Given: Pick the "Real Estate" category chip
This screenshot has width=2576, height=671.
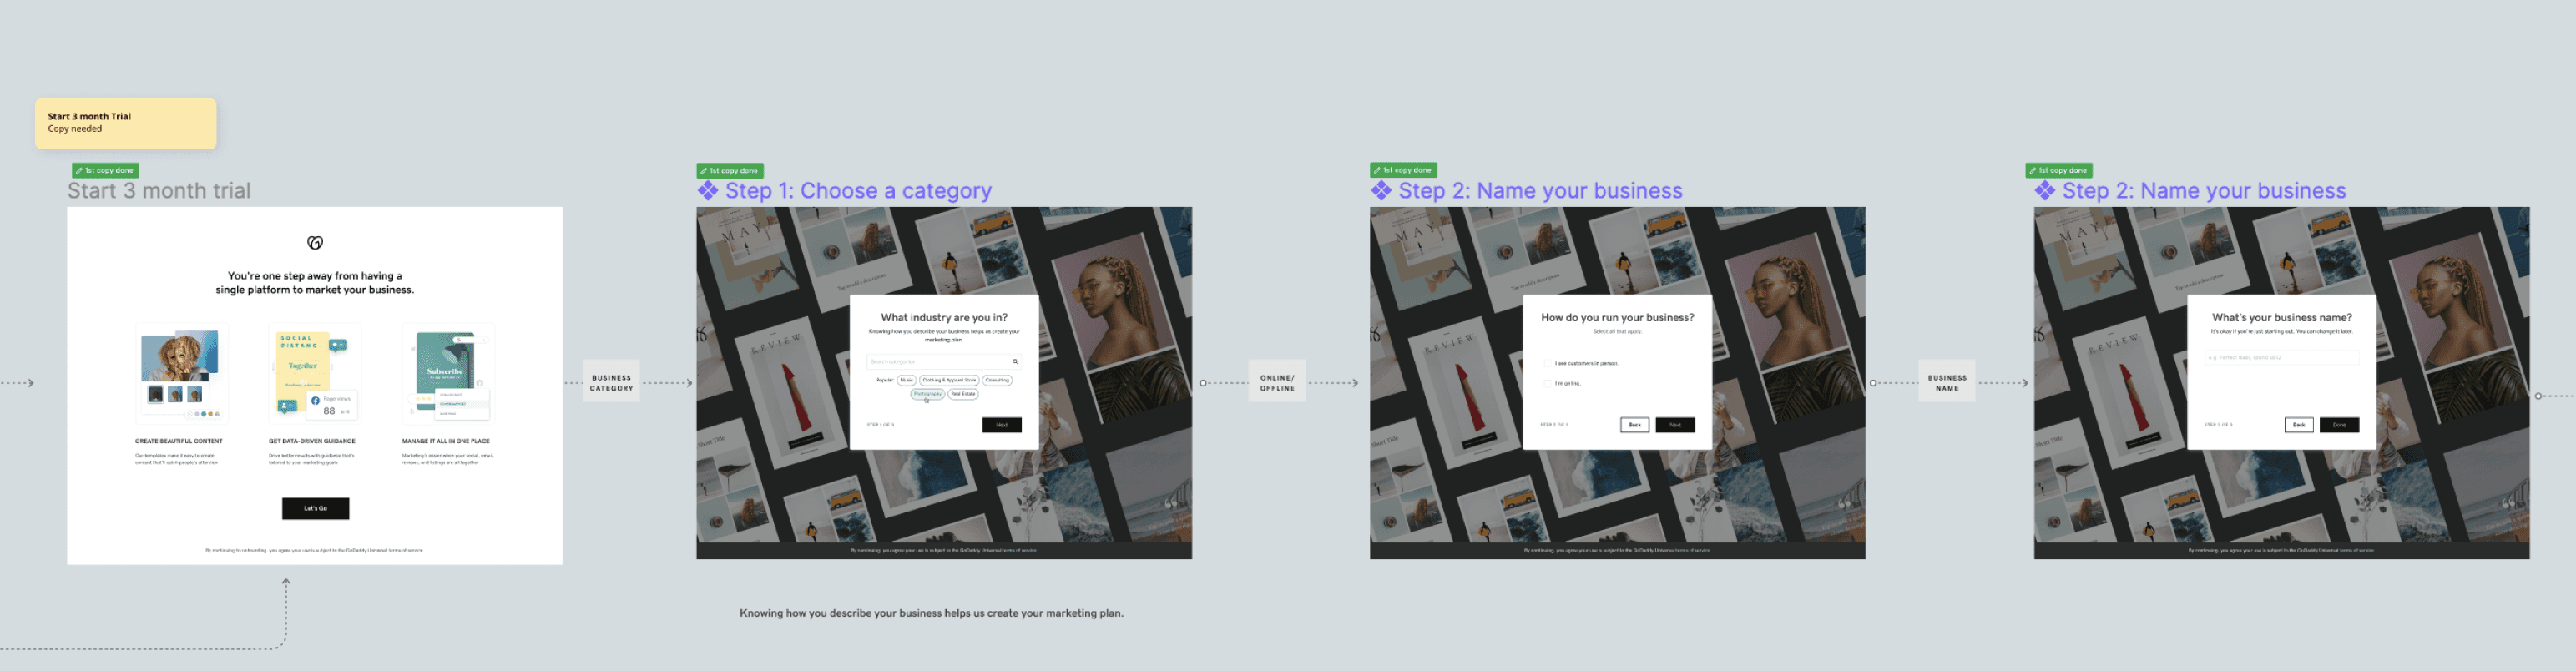Looking at the screenshot, I should pos(963,394).
